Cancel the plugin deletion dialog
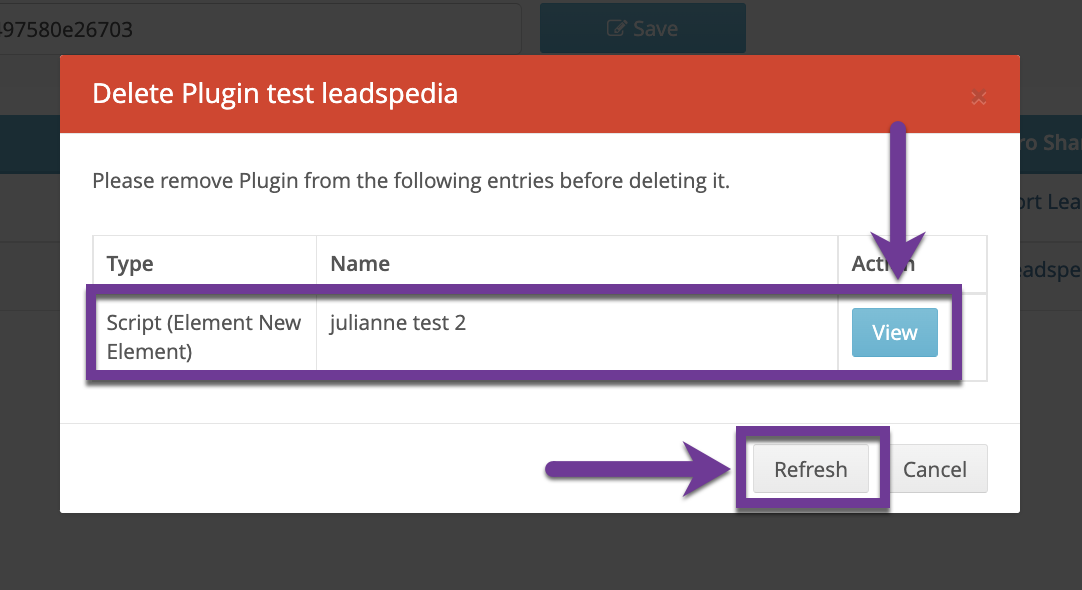The image size is (1082, 590). pos(935,470)
